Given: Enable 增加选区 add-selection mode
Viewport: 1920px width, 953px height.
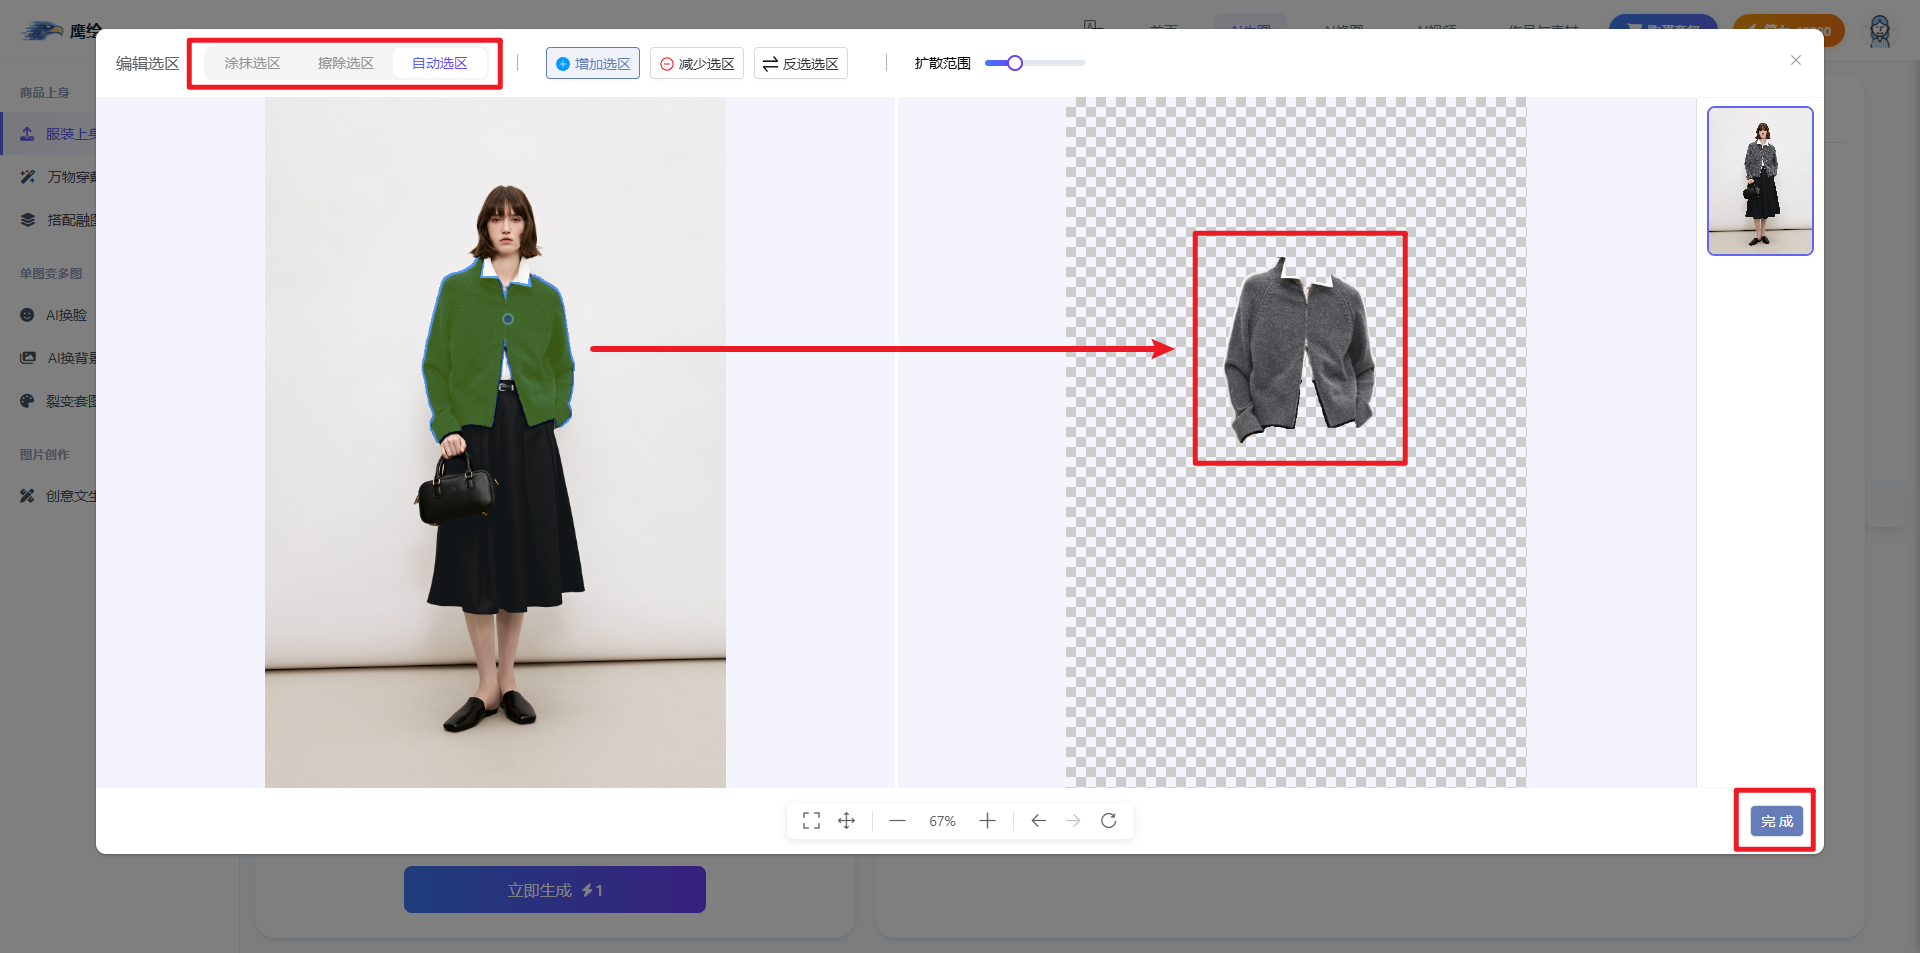Looking at the screenshot, I should (x=593, y=64).
